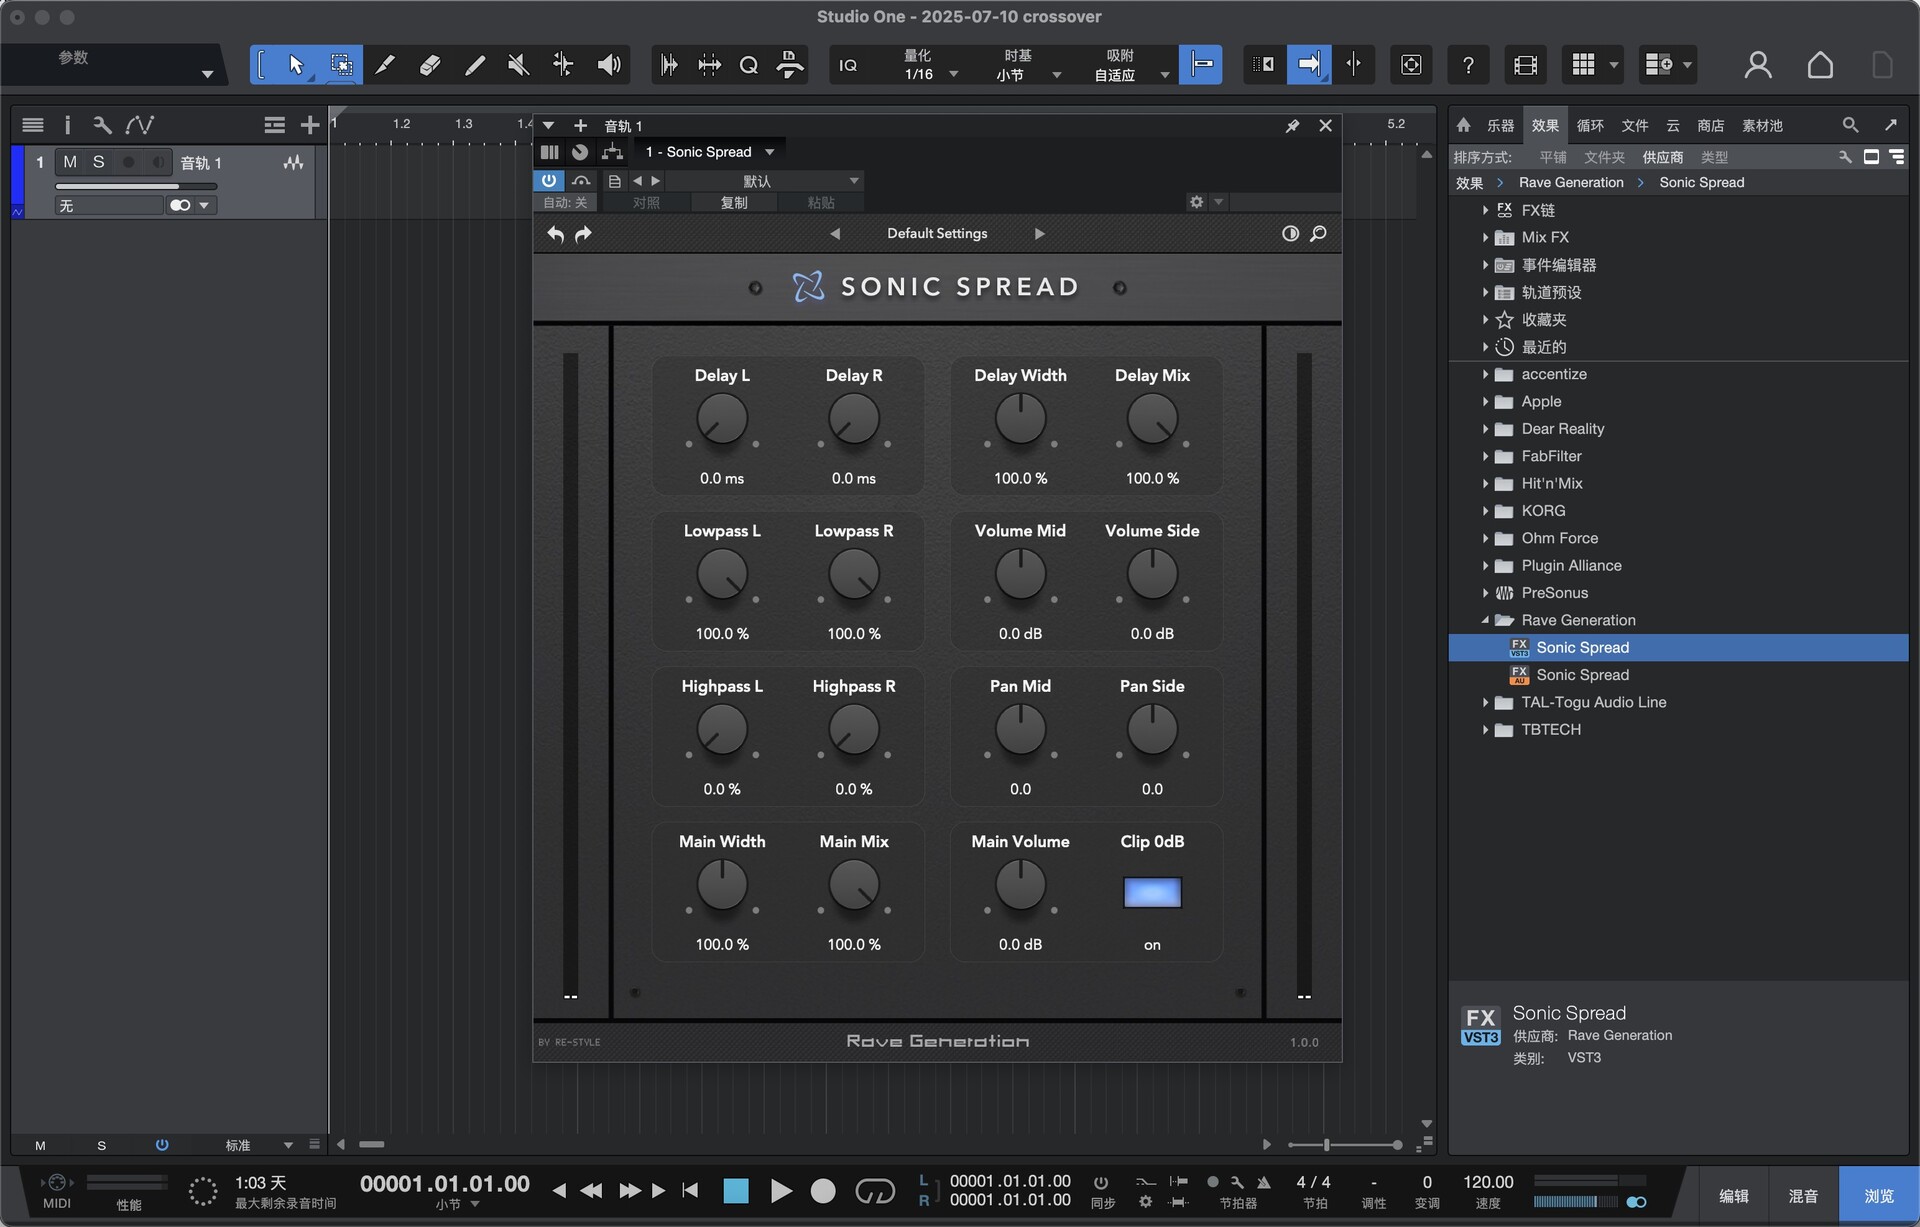Screen dimensions: 1920x1227
Task: Open the video player filmstrip icon
Action: (1525, 65)
